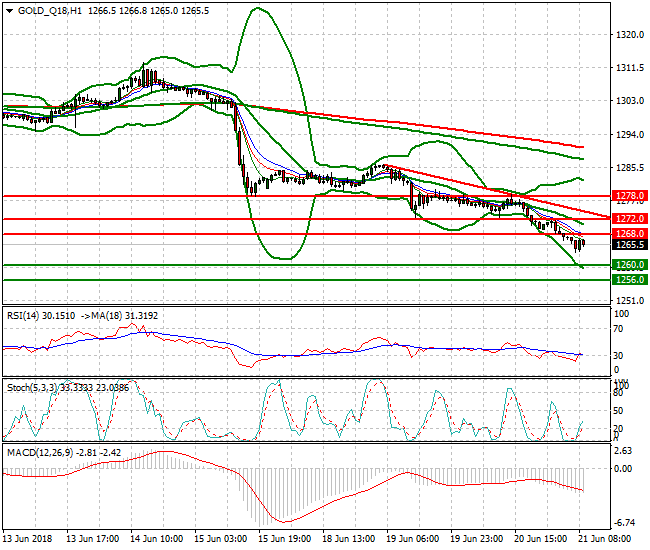The width and height of the screenshot is (650, 550).
Task: Select the 1260.0 green support level tag
Action: pos(628,265)
